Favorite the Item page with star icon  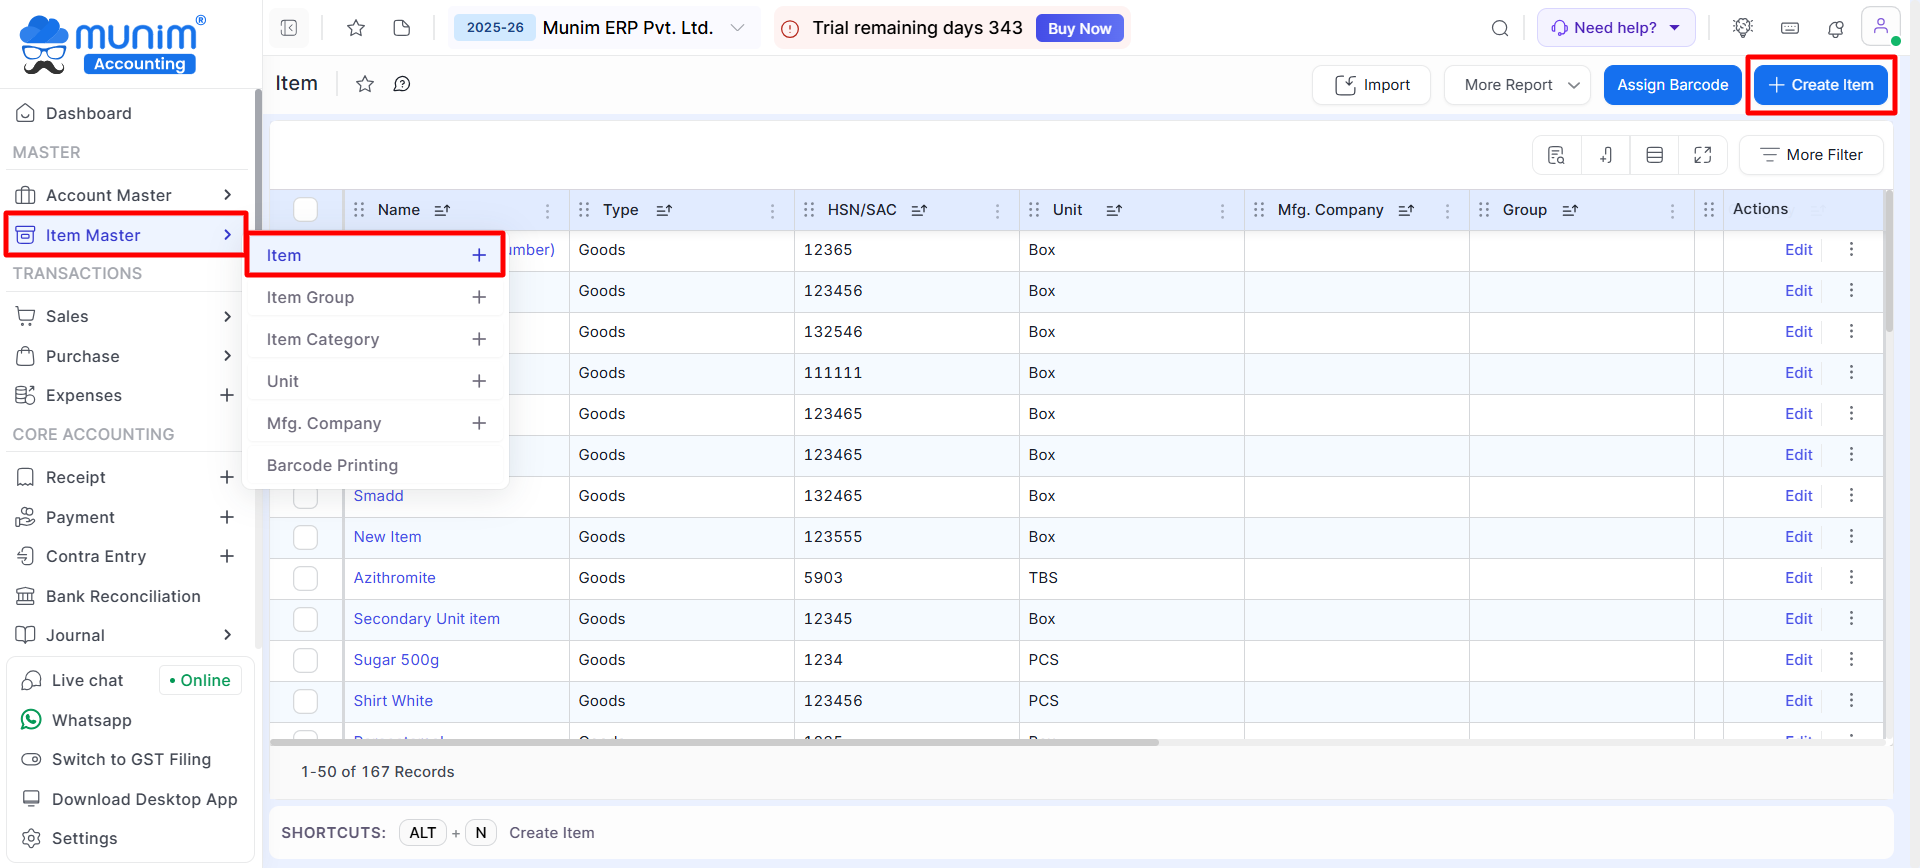tap(365, 84)
